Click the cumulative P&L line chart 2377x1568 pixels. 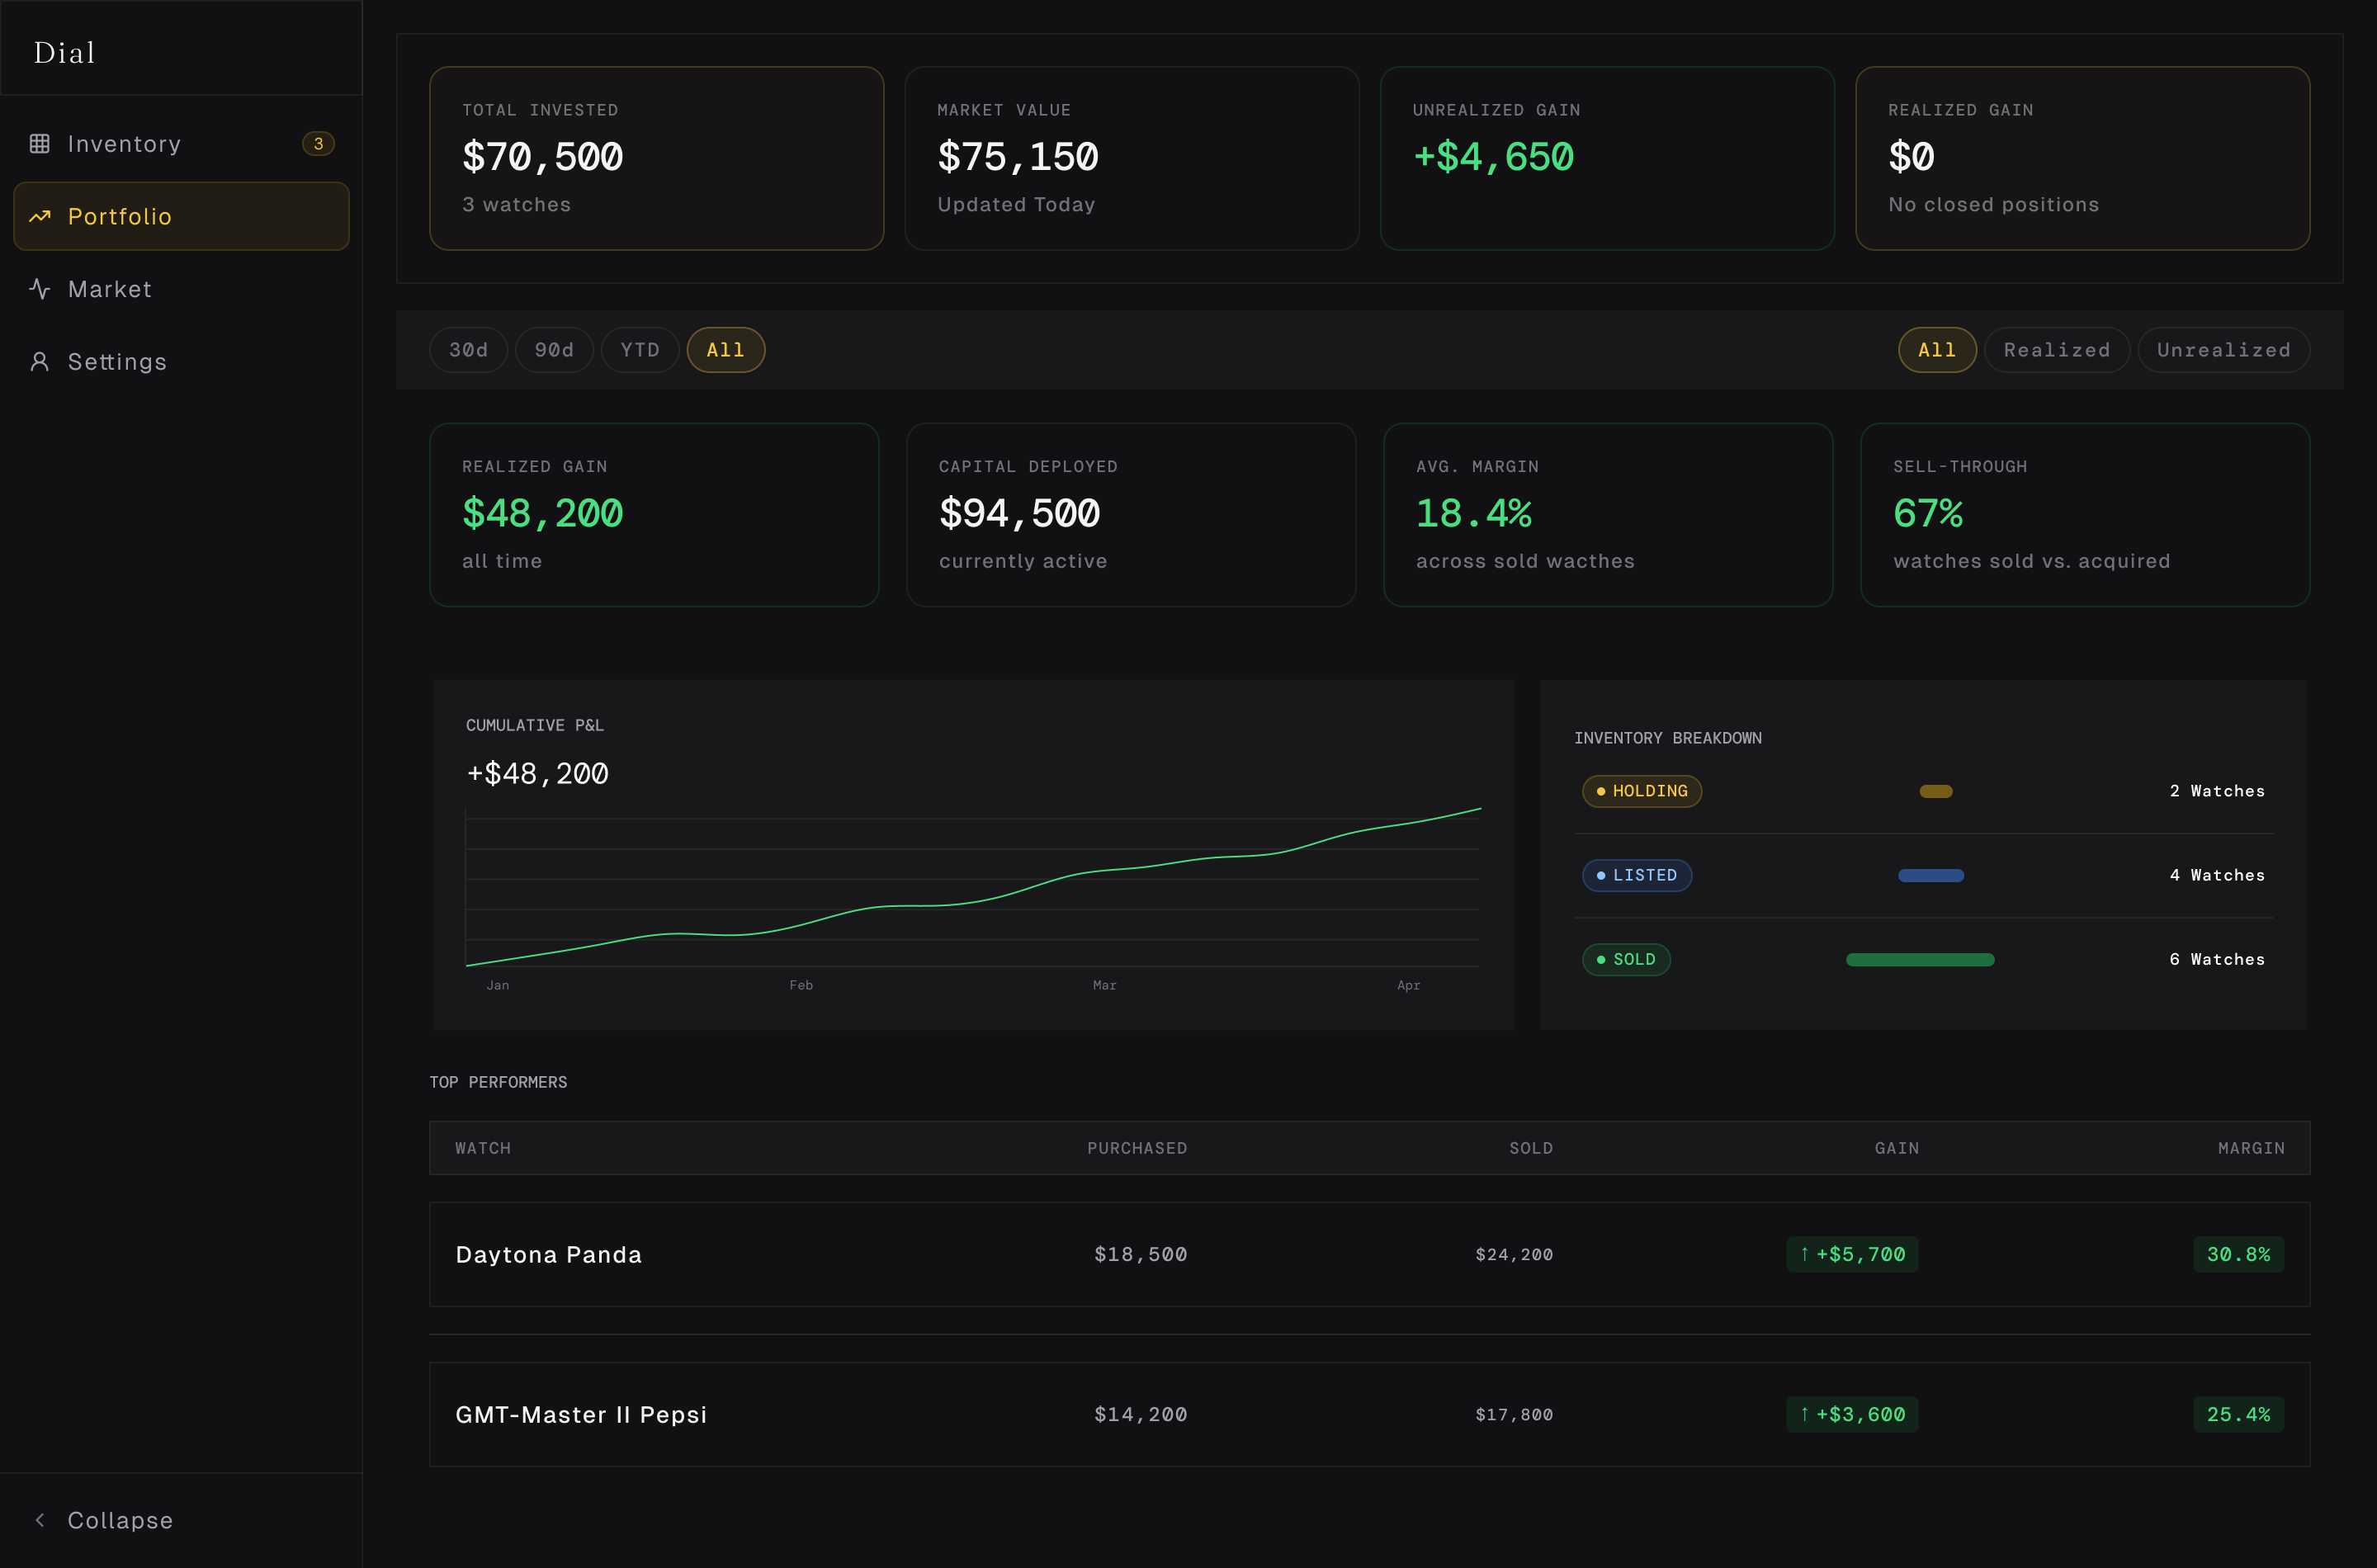[x=973, y=886]
